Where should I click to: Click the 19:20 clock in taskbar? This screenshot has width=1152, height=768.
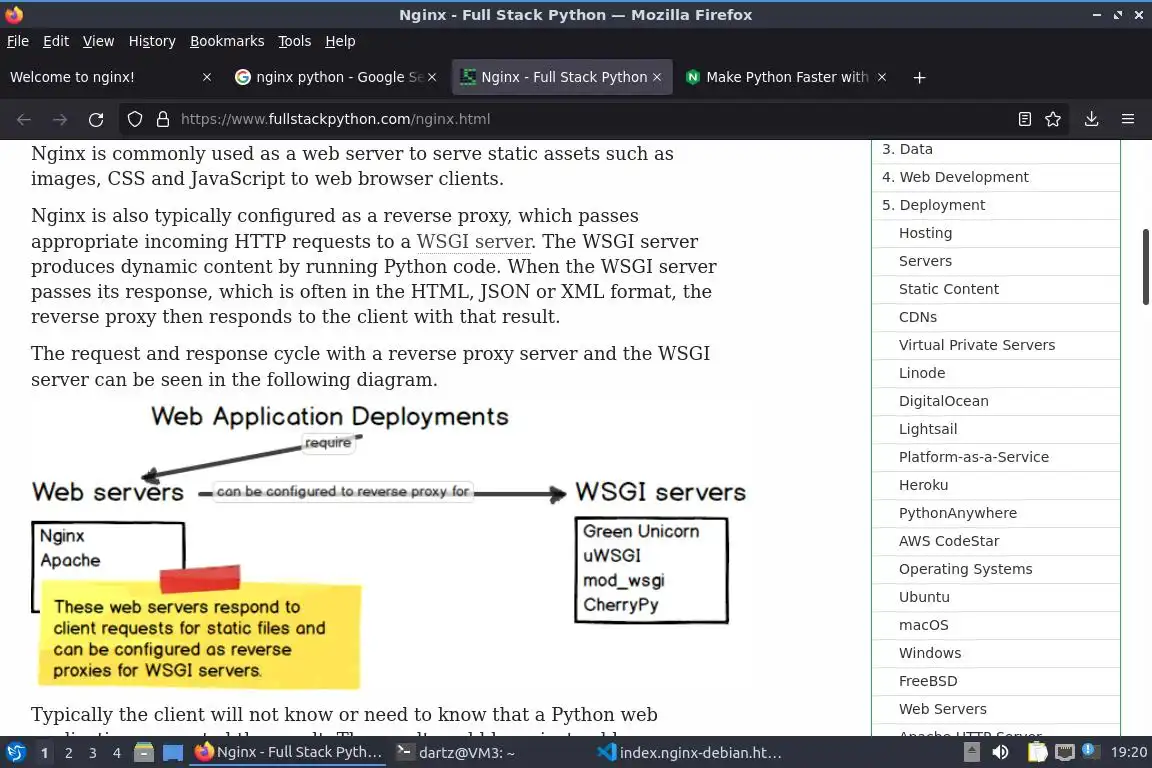point(1128,753)
